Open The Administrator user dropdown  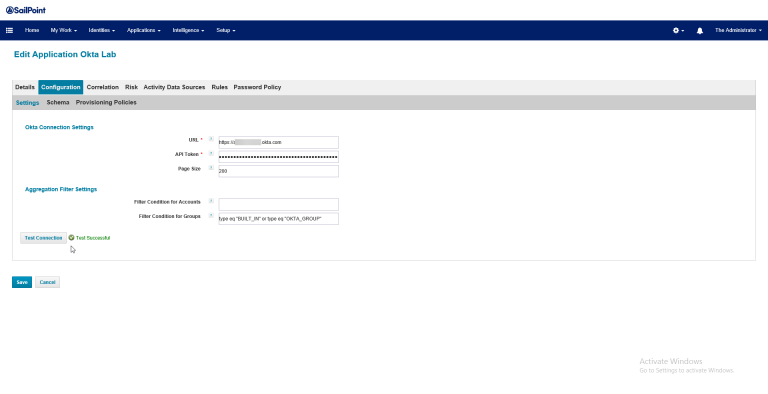pyautogui.click(x=738, y=30)
